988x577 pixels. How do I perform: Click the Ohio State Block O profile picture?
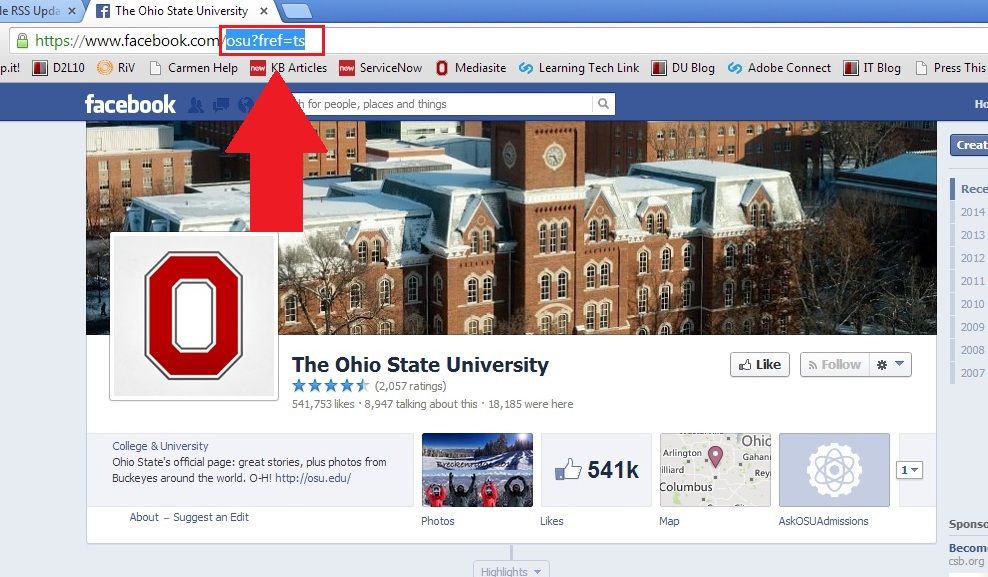(x=194, y=316)
